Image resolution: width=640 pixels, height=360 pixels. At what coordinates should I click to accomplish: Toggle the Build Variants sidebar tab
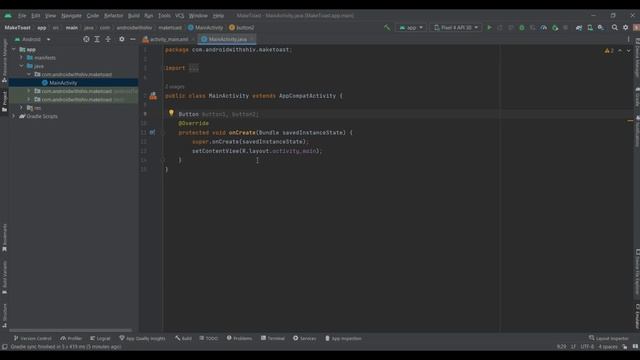pyautogui.click(x=4, y=278)
